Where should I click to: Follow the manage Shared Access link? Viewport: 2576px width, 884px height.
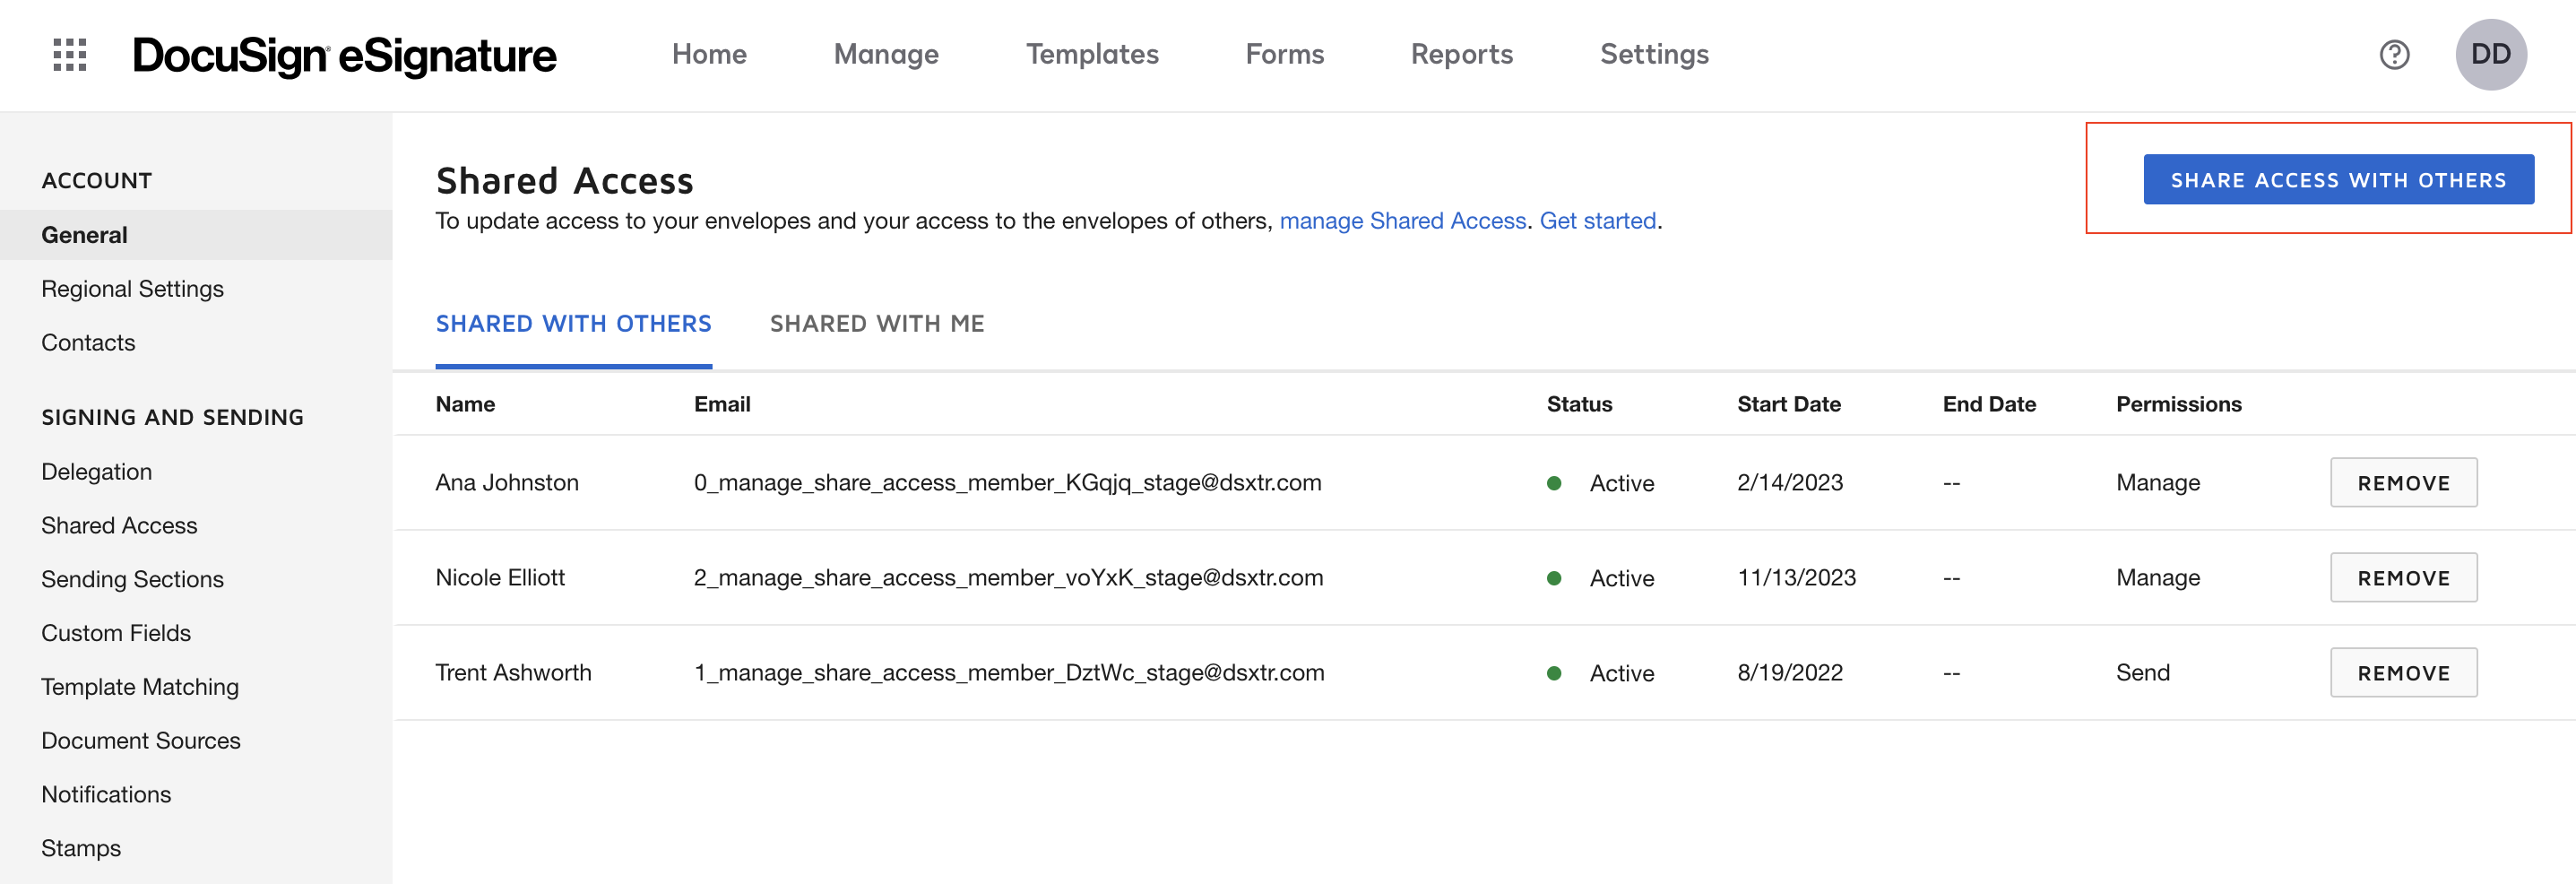point(1402,221)
